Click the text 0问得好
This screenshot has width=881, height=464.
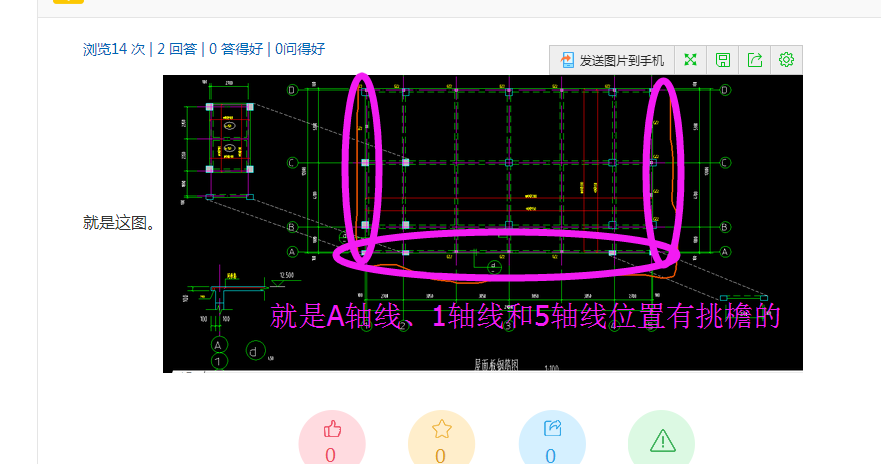coord(300,49)
